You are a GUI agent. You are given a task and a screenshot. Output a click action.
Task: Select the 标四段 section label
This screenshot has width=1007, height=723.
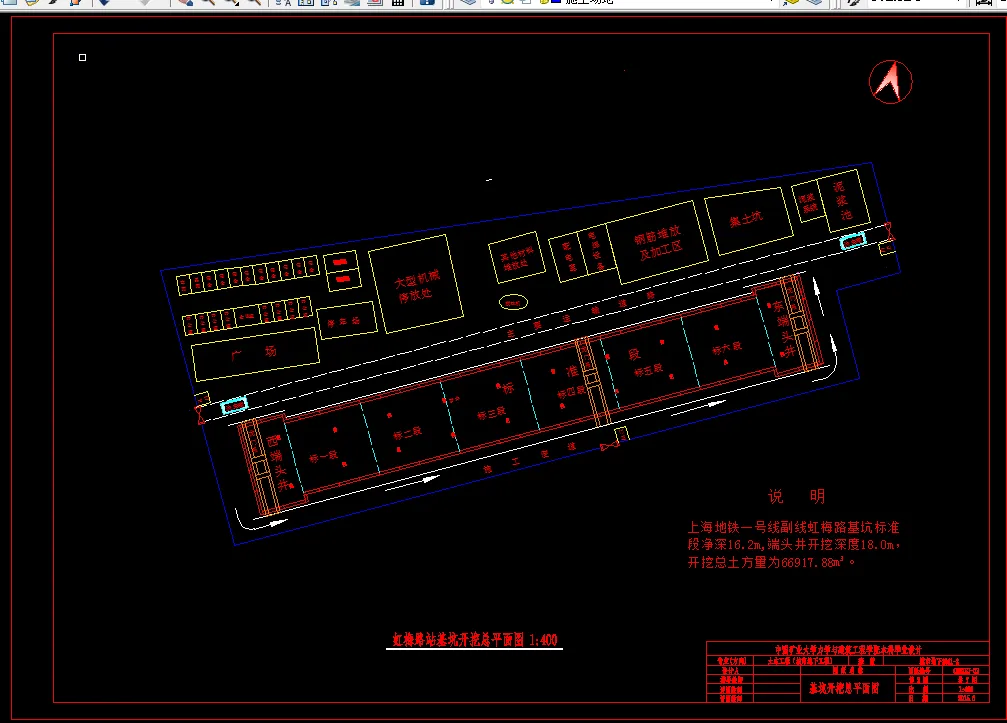coord(571,392)
